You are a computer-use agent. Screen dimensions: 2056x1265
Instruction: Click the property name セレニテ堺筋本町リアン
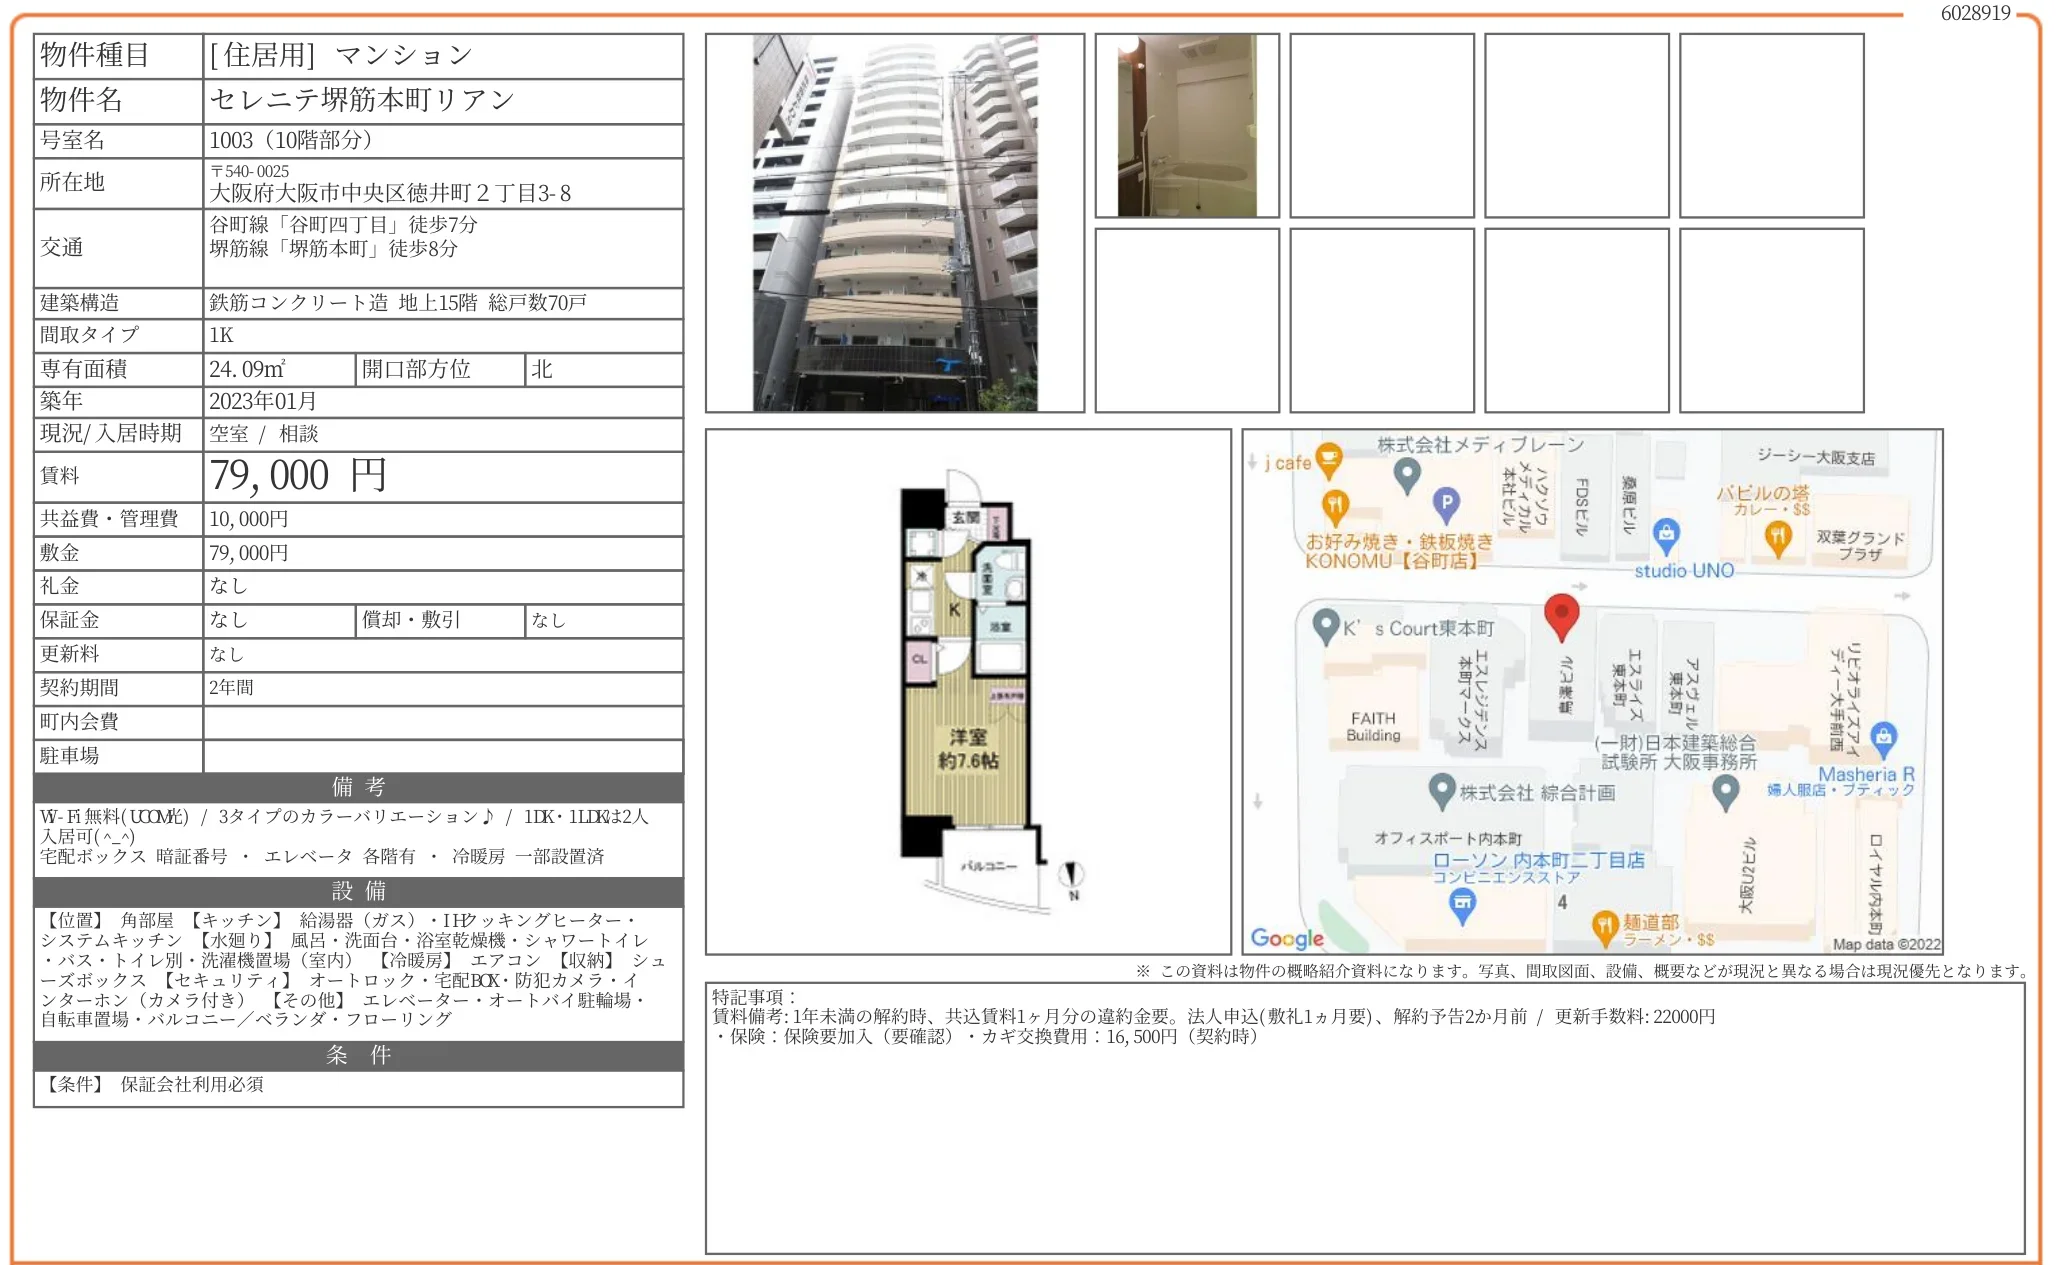click(362, 100)
